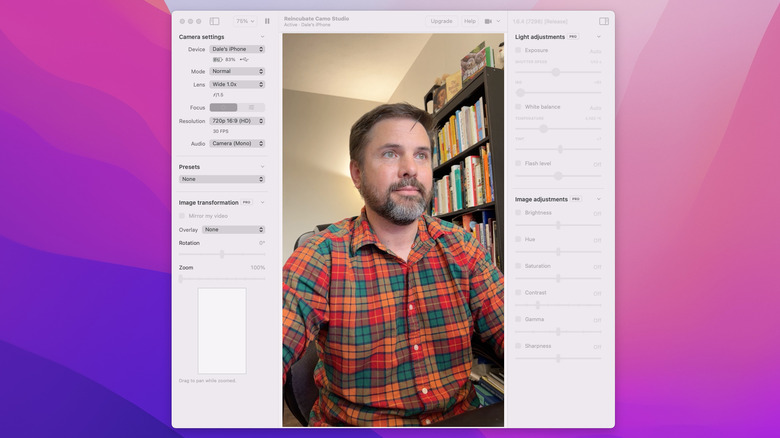Open the Mode dropdown set to Normal
780x438 pixels.
pos(237,72)
